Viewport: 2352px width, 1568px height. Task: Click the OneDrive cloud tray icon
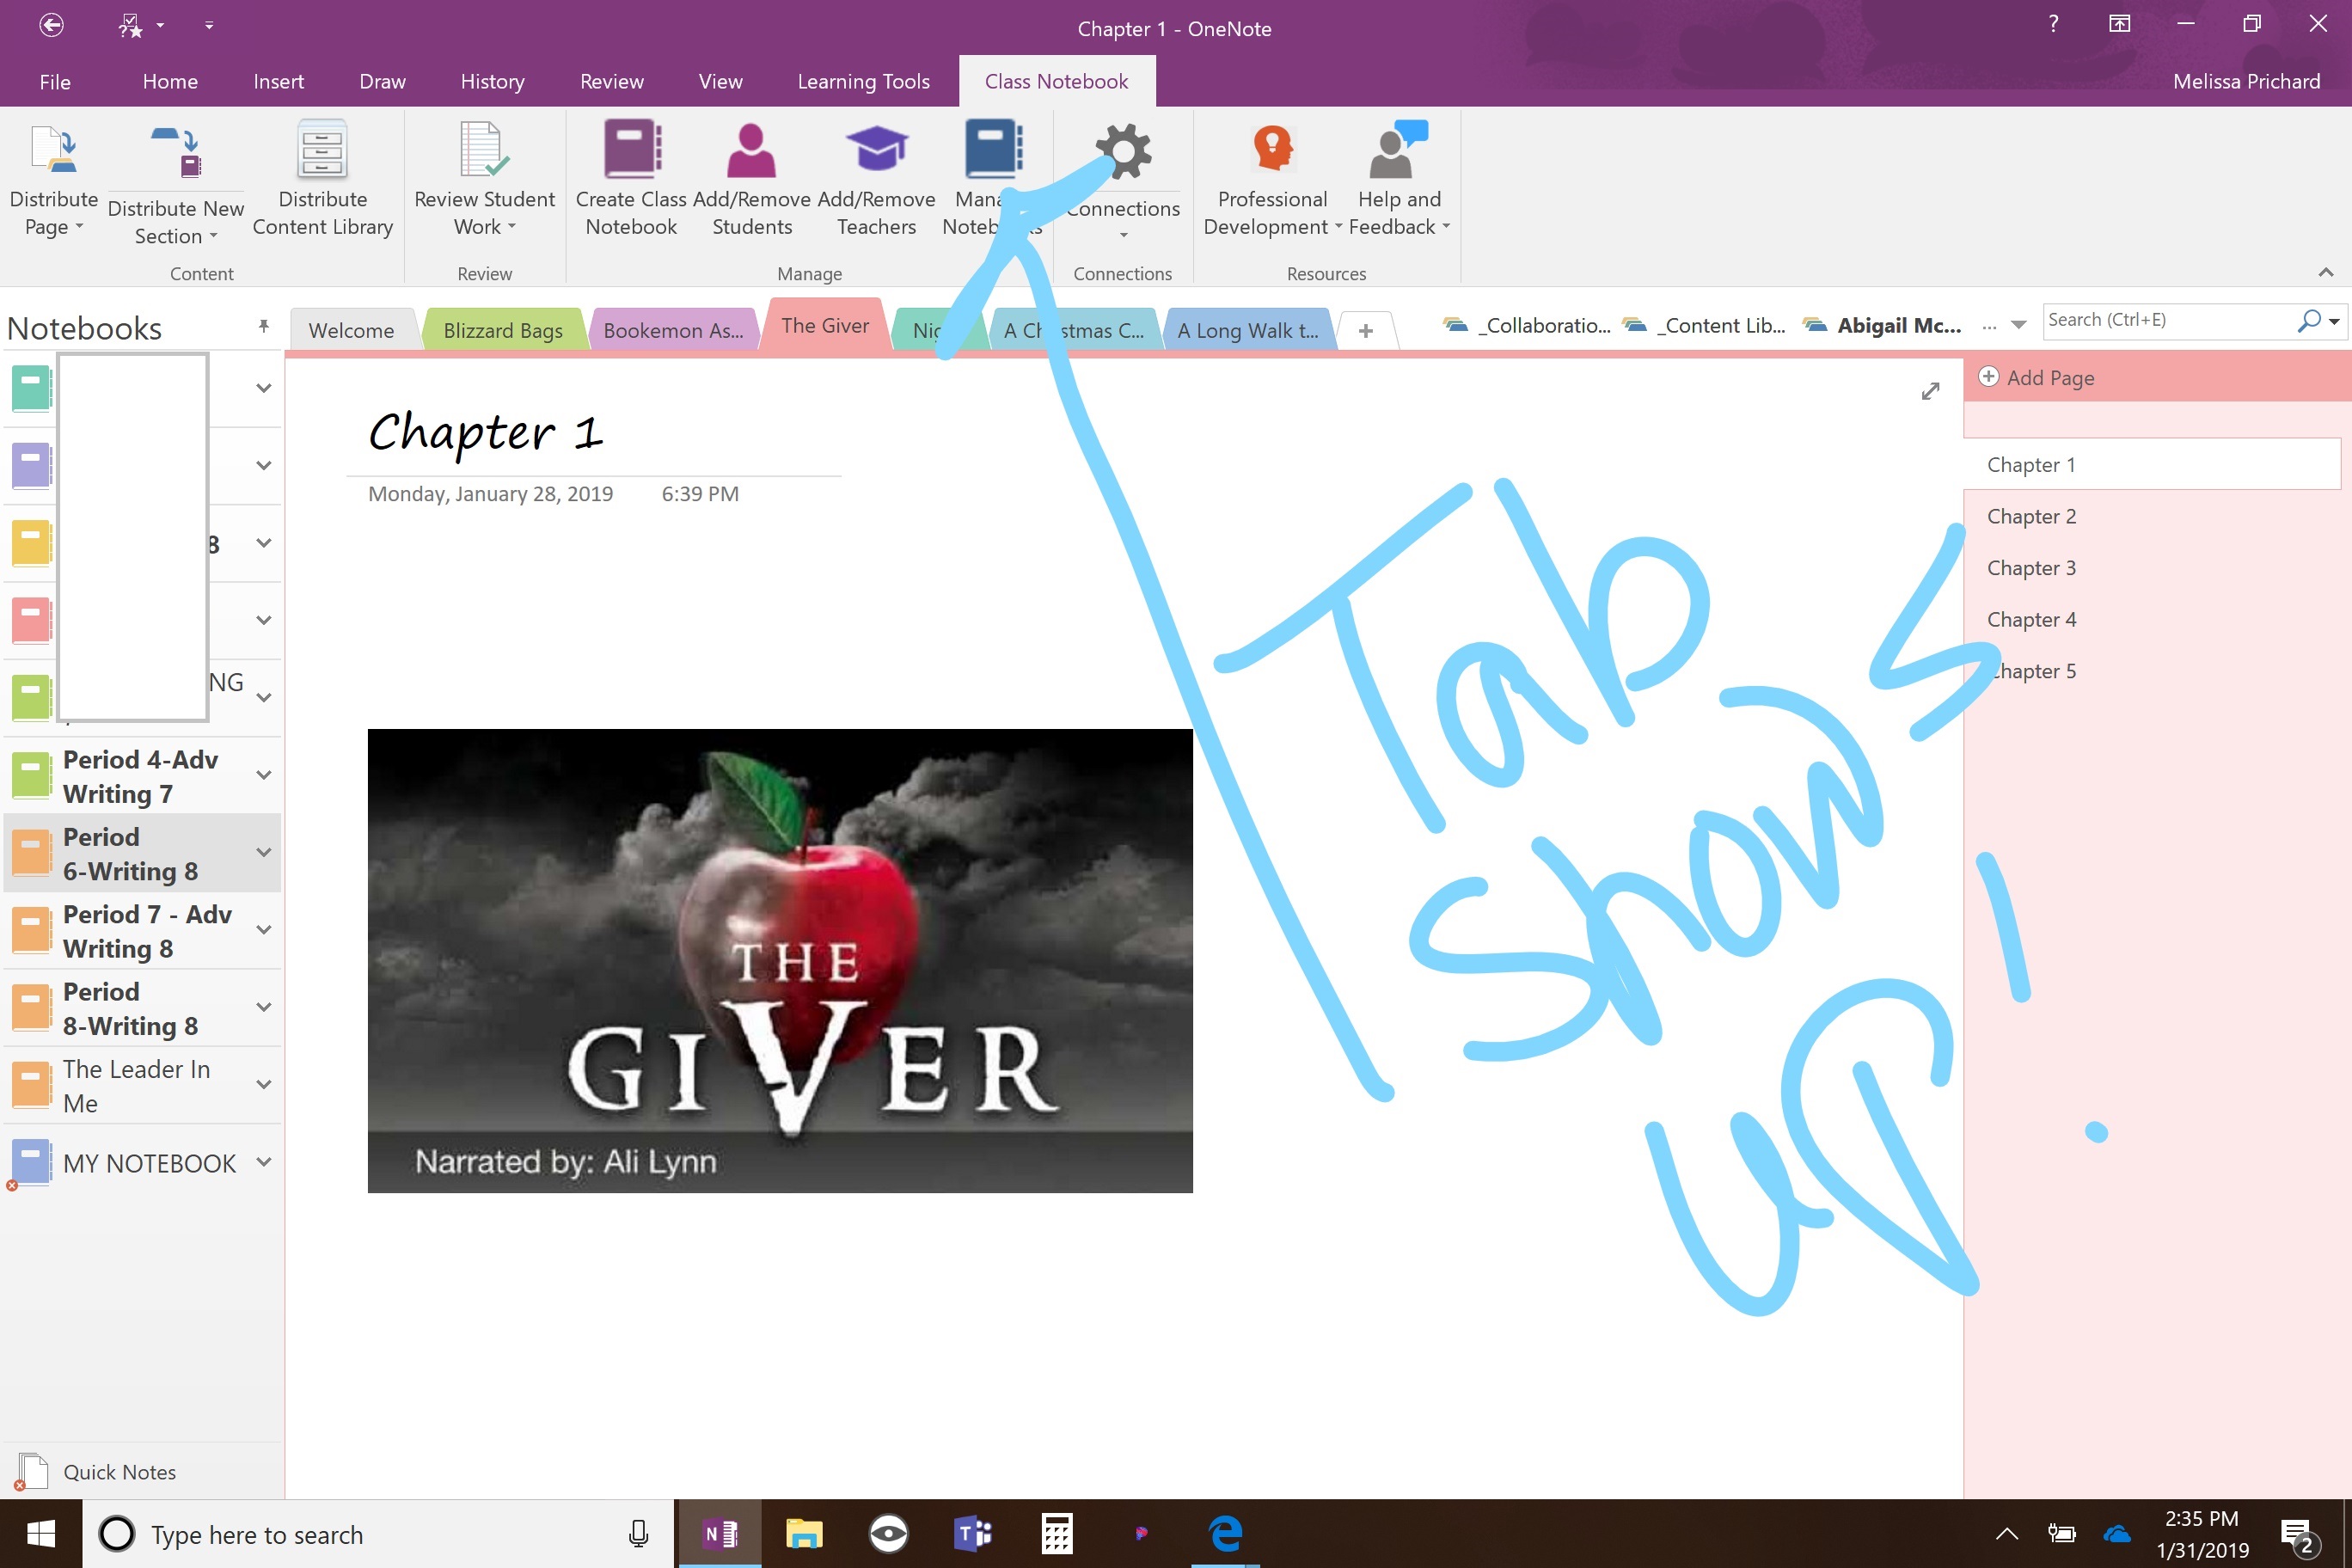[x=2117, y=1533]
